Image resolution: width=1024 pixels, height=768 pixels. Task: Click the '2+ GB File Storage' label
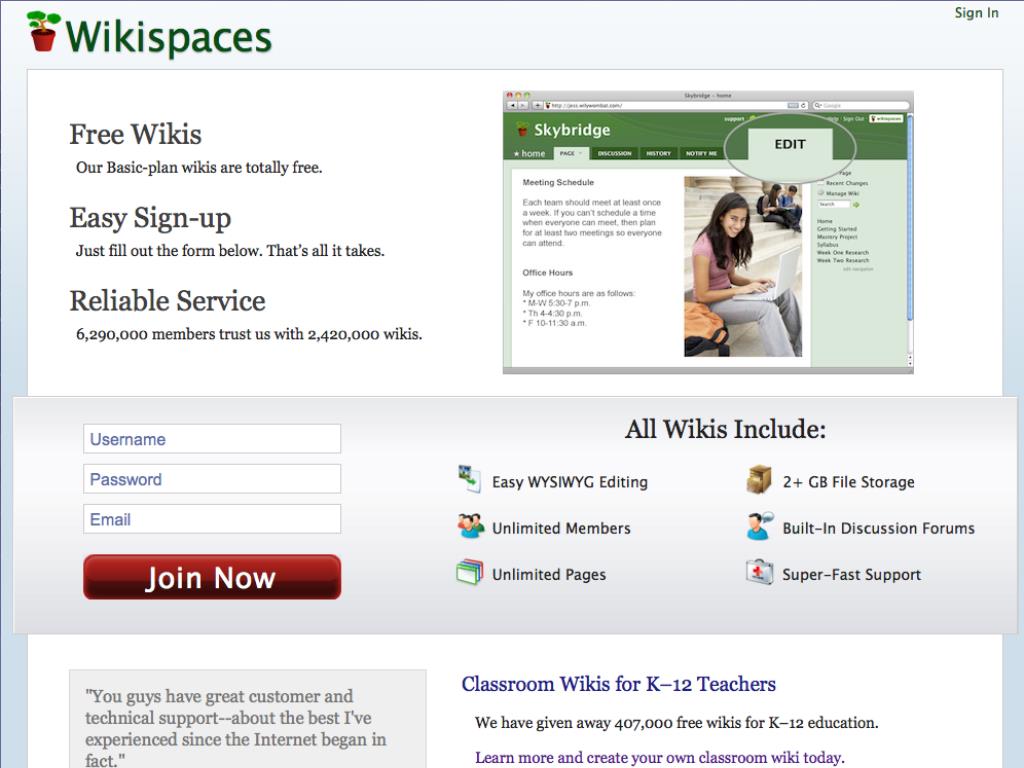[x=848, y=482]
